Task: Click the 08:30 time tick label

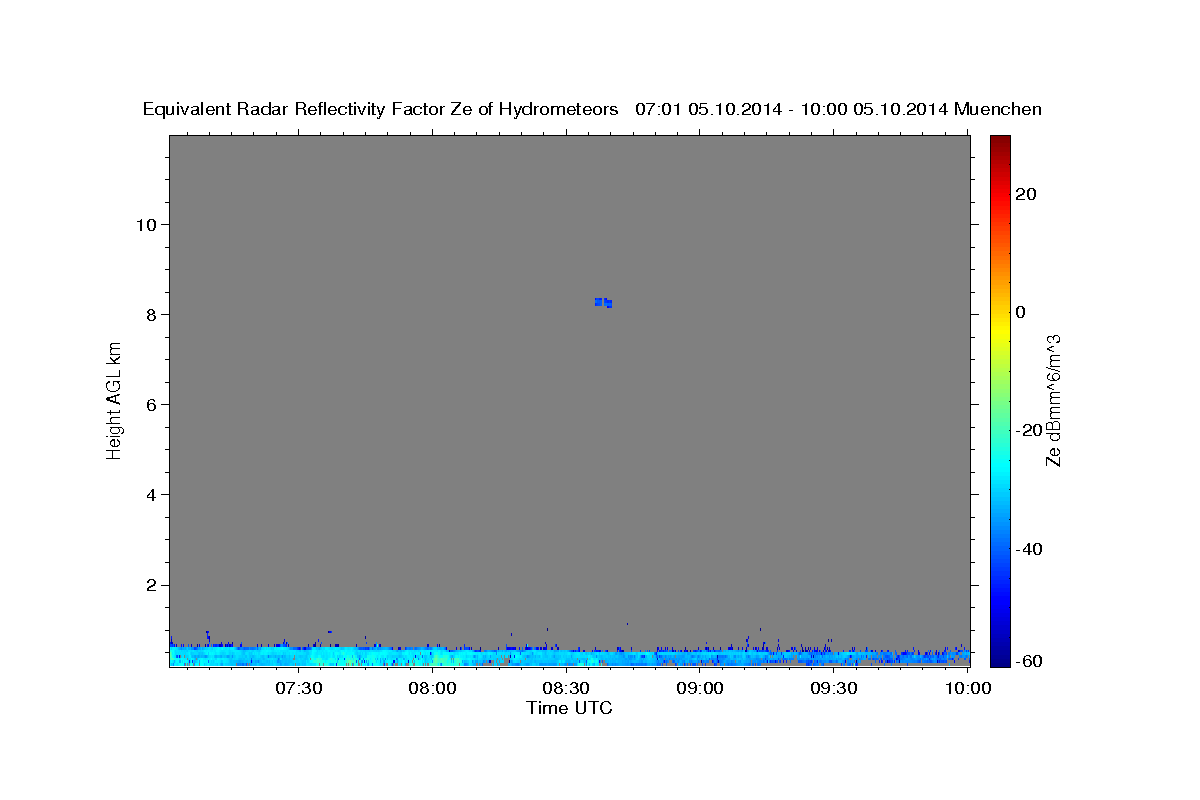Action: click(565, 688)
